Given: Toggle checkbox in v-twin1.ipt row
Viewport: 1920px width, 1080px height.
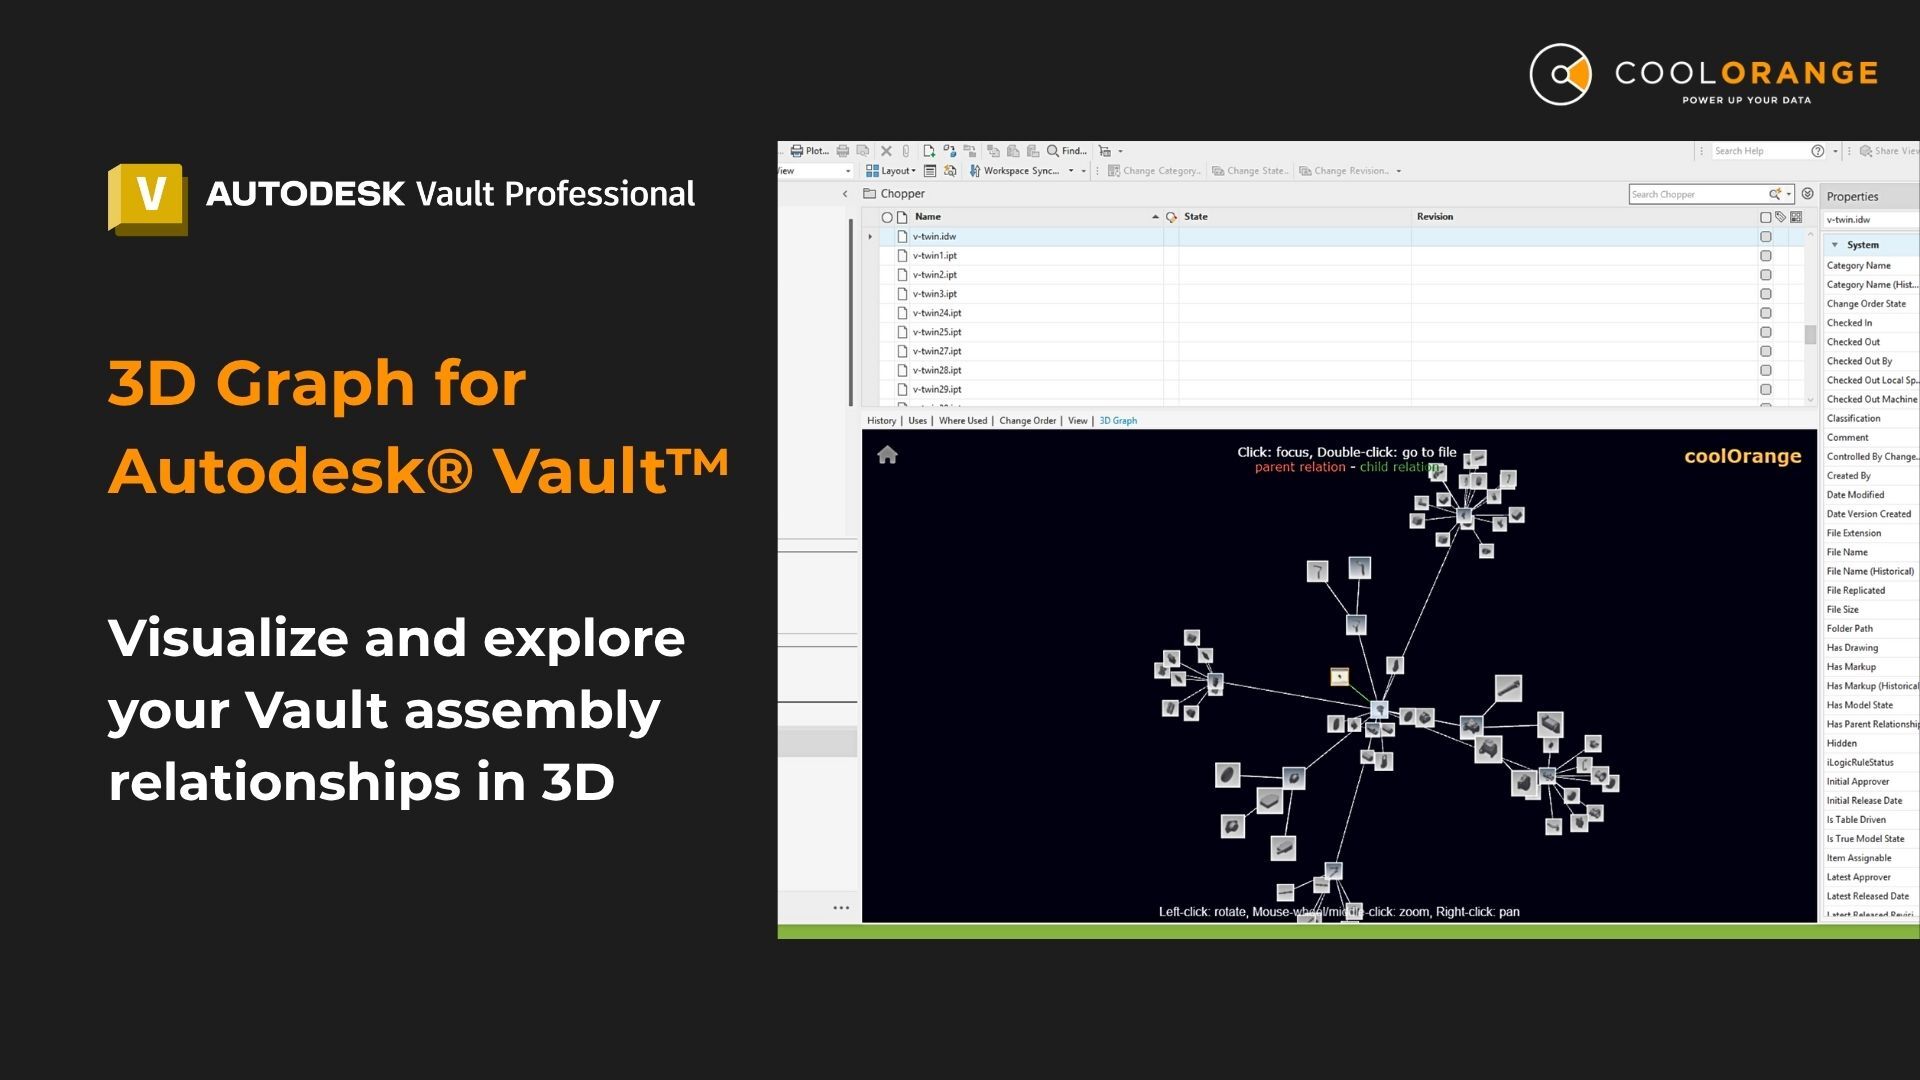Looking at the screenshot, I should click(1766, 256).
